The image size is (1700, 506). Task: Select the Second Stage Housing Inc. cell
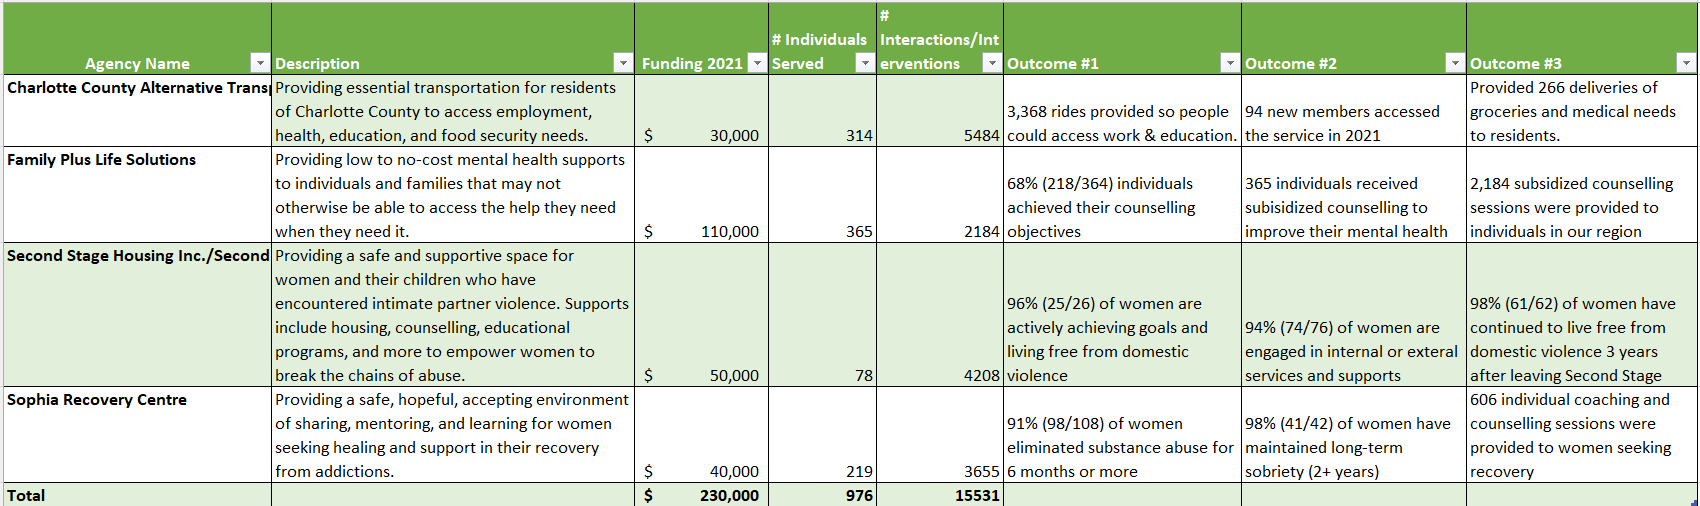click(x=137, y=315)
